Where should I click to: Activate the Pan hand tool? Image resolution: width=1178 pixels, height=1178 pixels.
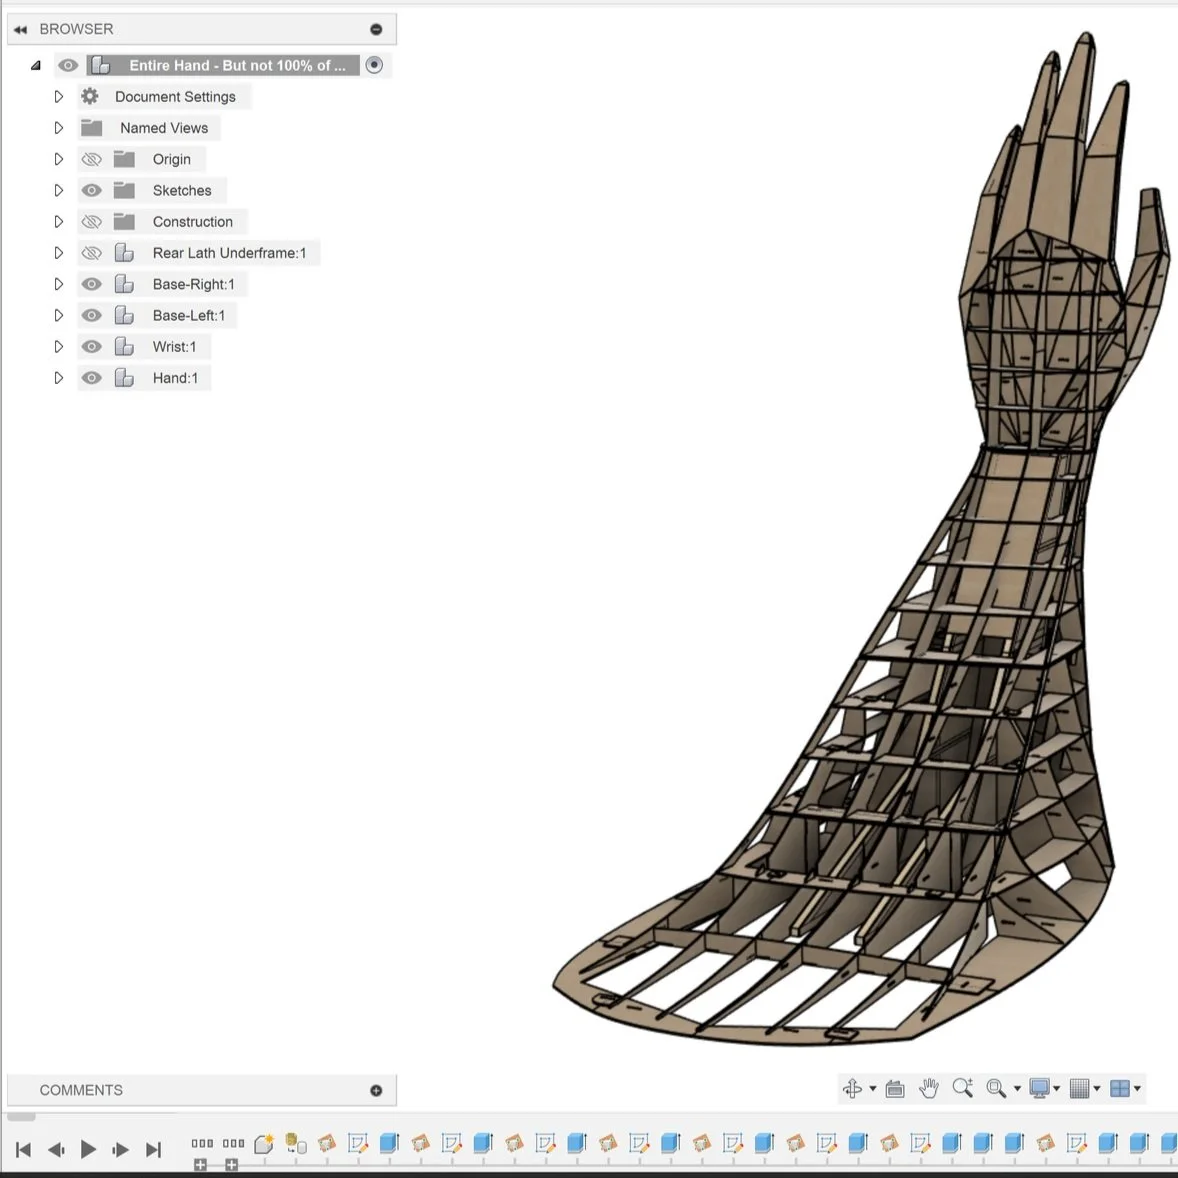[x=929, y=1089]
